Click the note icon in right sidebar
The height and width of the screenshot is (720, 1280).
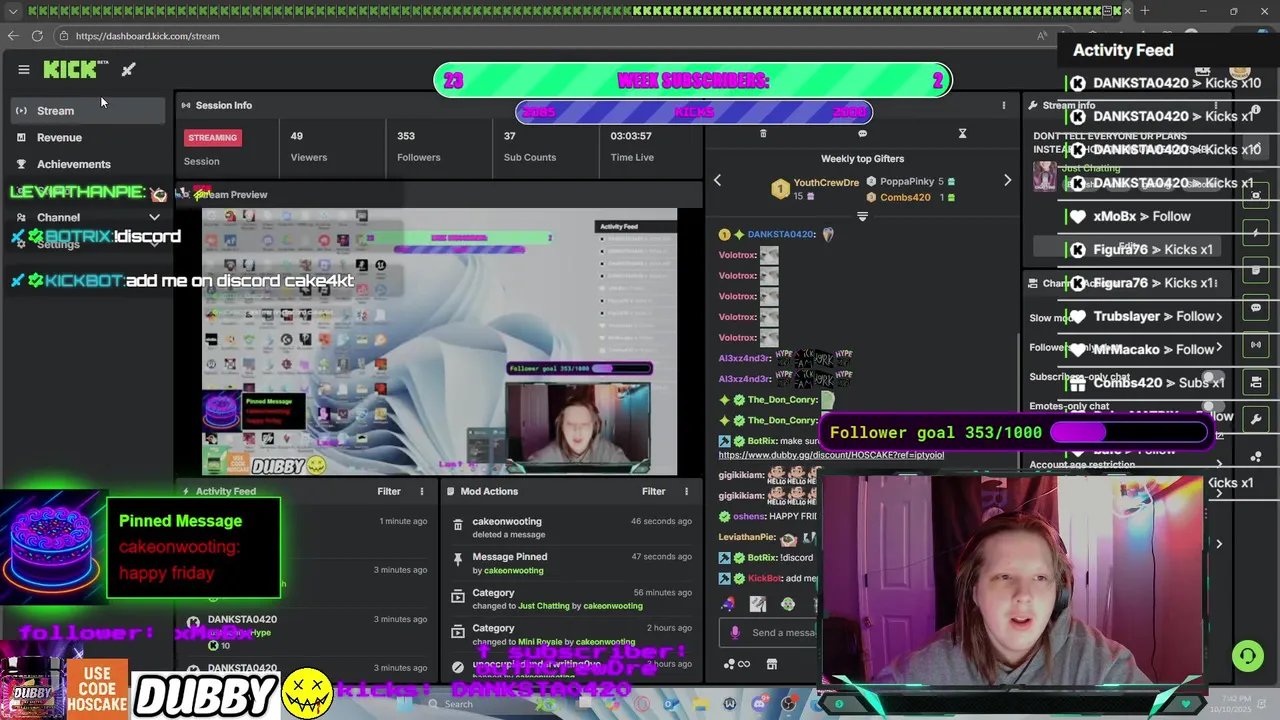tap(1256, 270)
